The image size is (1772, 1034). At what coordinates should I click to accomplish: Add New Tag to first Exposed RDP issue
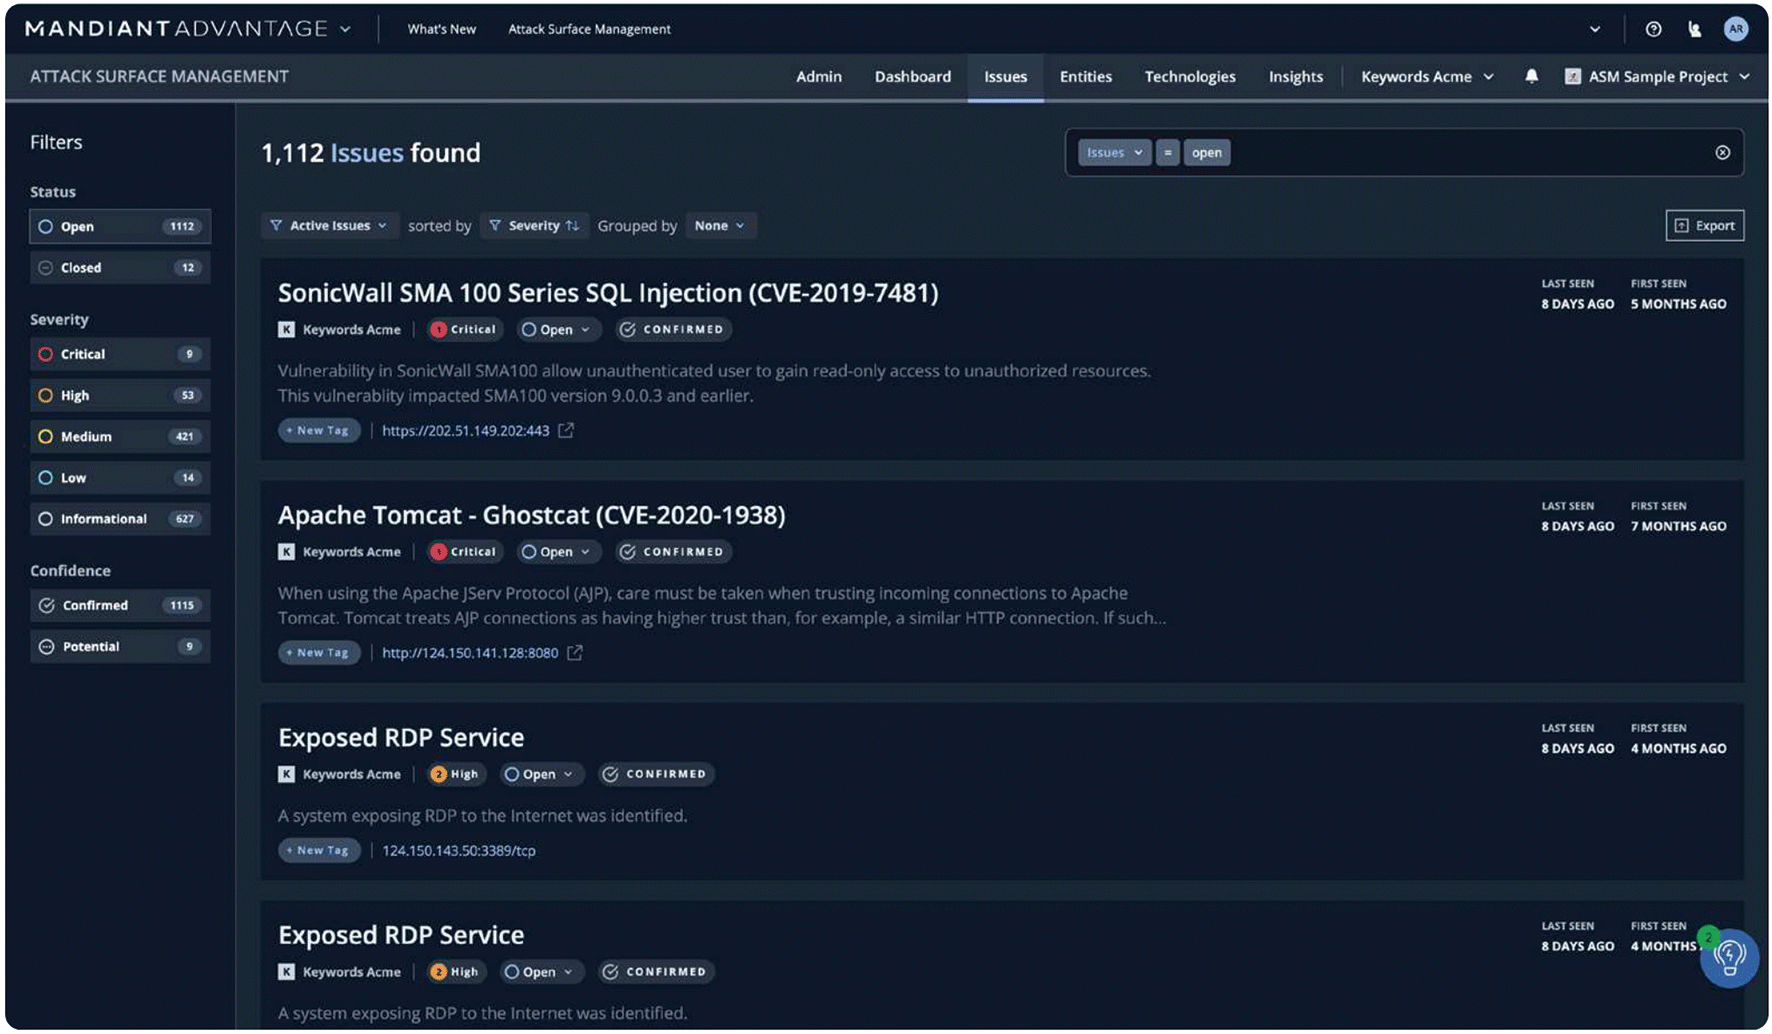coord(319,850)
